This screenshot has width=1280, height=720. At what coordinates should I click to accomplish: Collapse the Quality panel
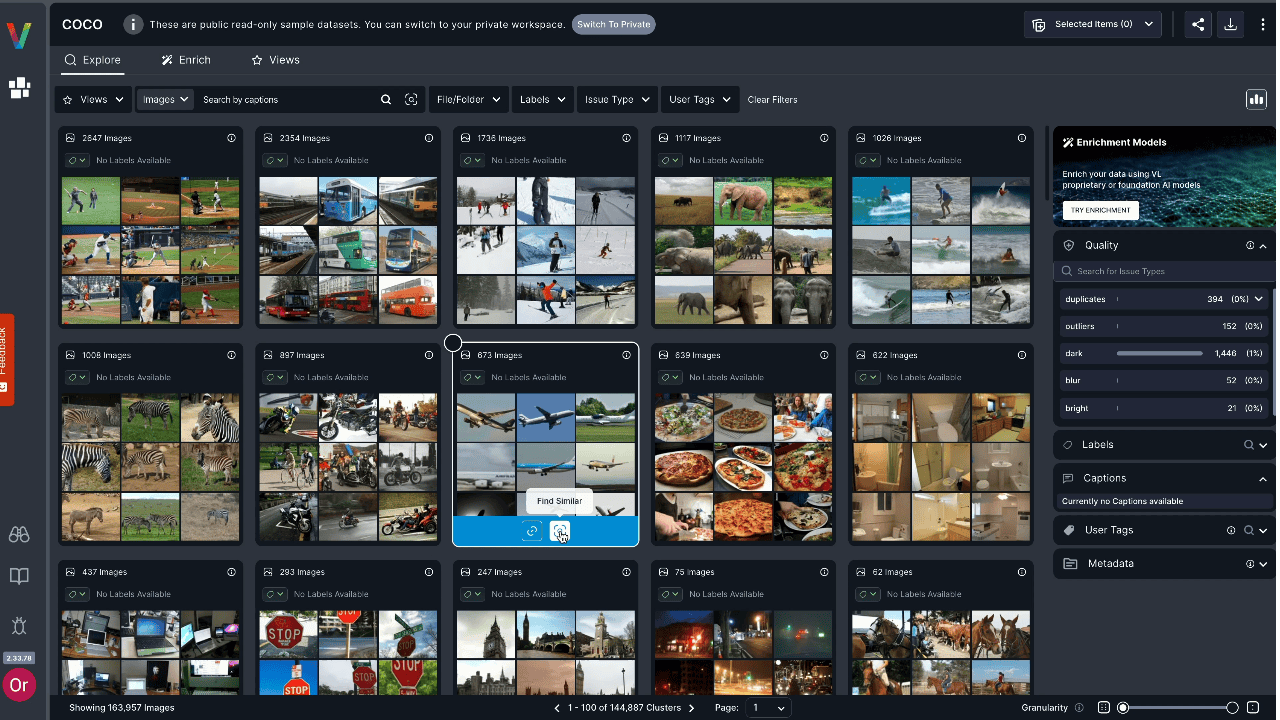[x=1263, y=245]
